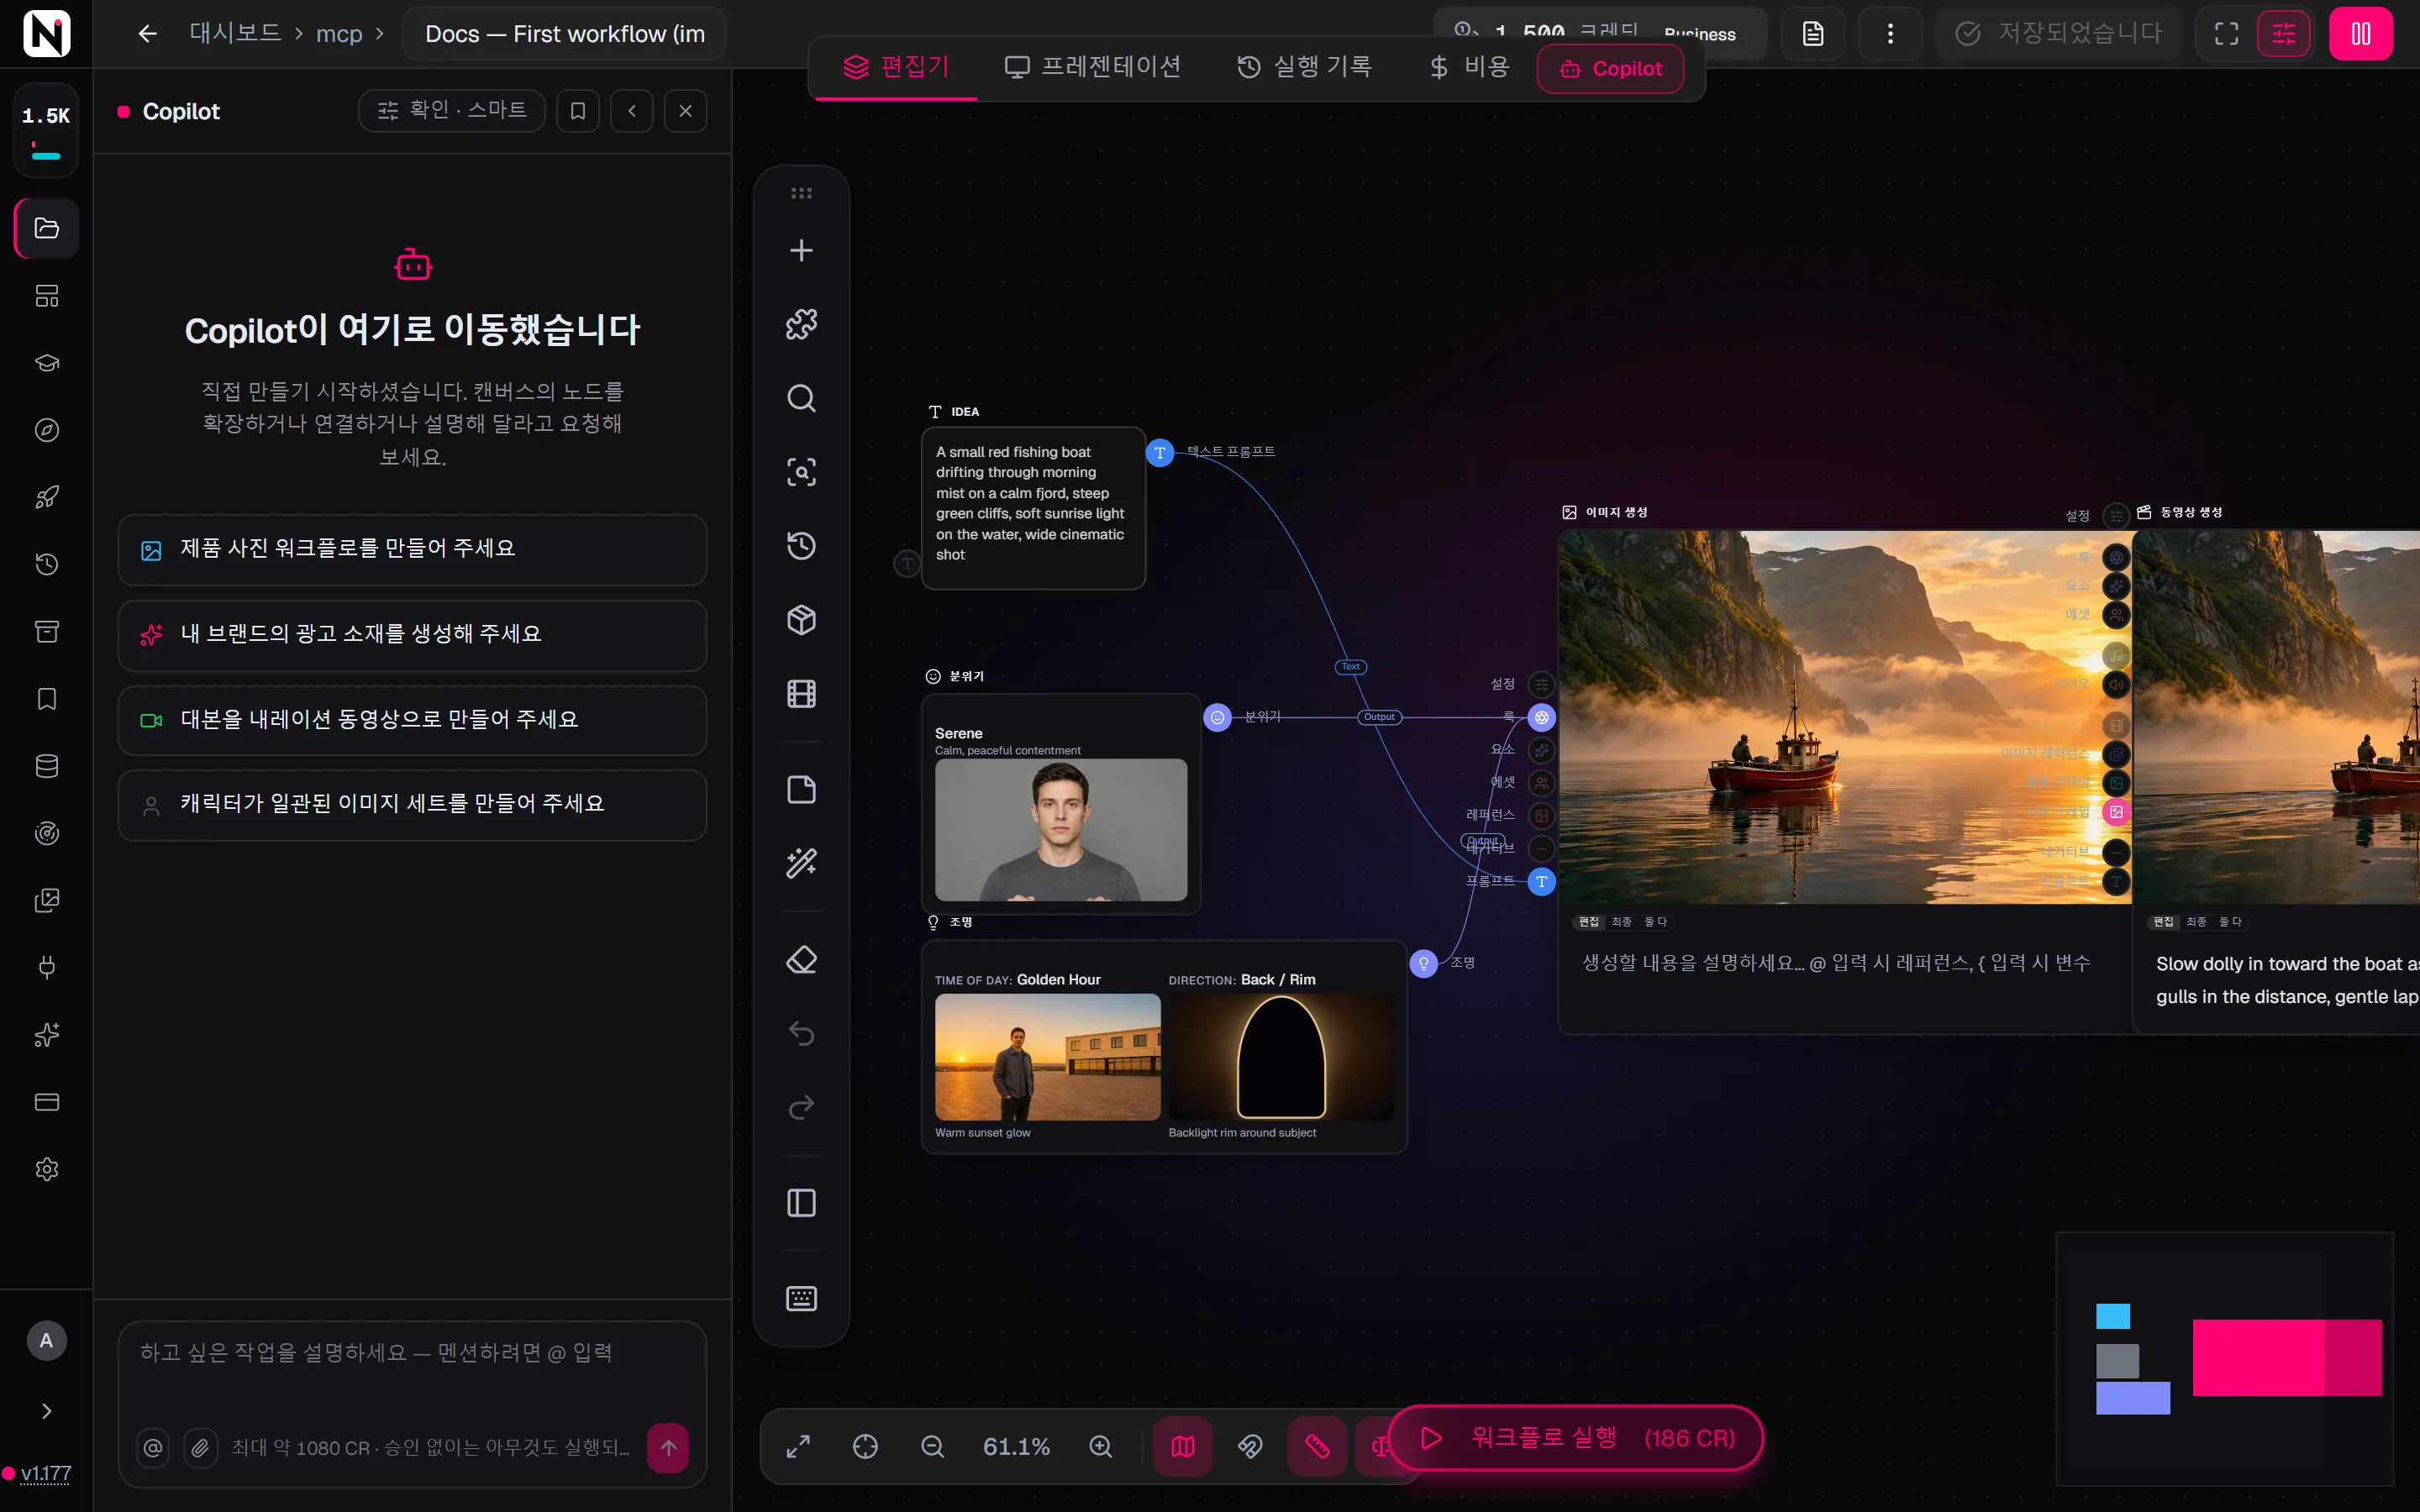Toggle the magnet snap button
The image size is (2420, 1512).
click(1250, 1447)
